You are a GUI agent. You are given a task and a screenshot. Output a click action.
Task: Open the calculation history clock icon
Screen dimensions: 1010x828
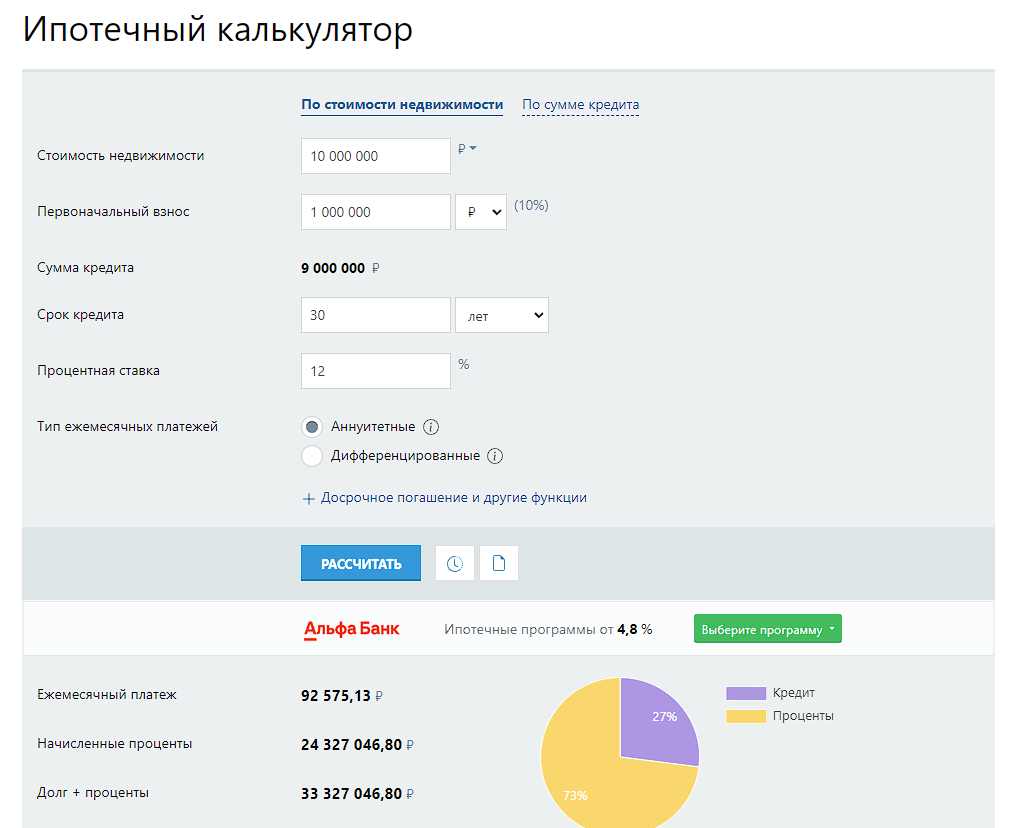(x=455, y=563)
